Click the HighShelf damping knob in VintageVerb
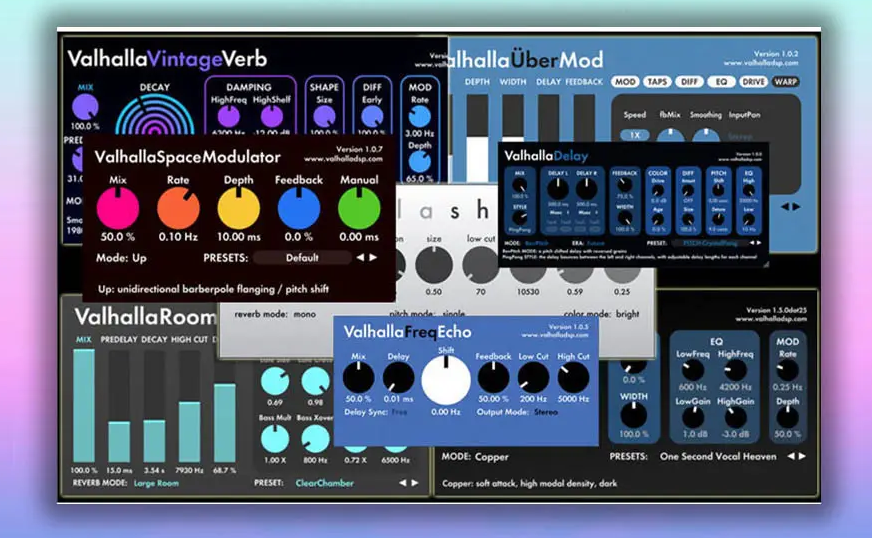 (x=271, y=117)
